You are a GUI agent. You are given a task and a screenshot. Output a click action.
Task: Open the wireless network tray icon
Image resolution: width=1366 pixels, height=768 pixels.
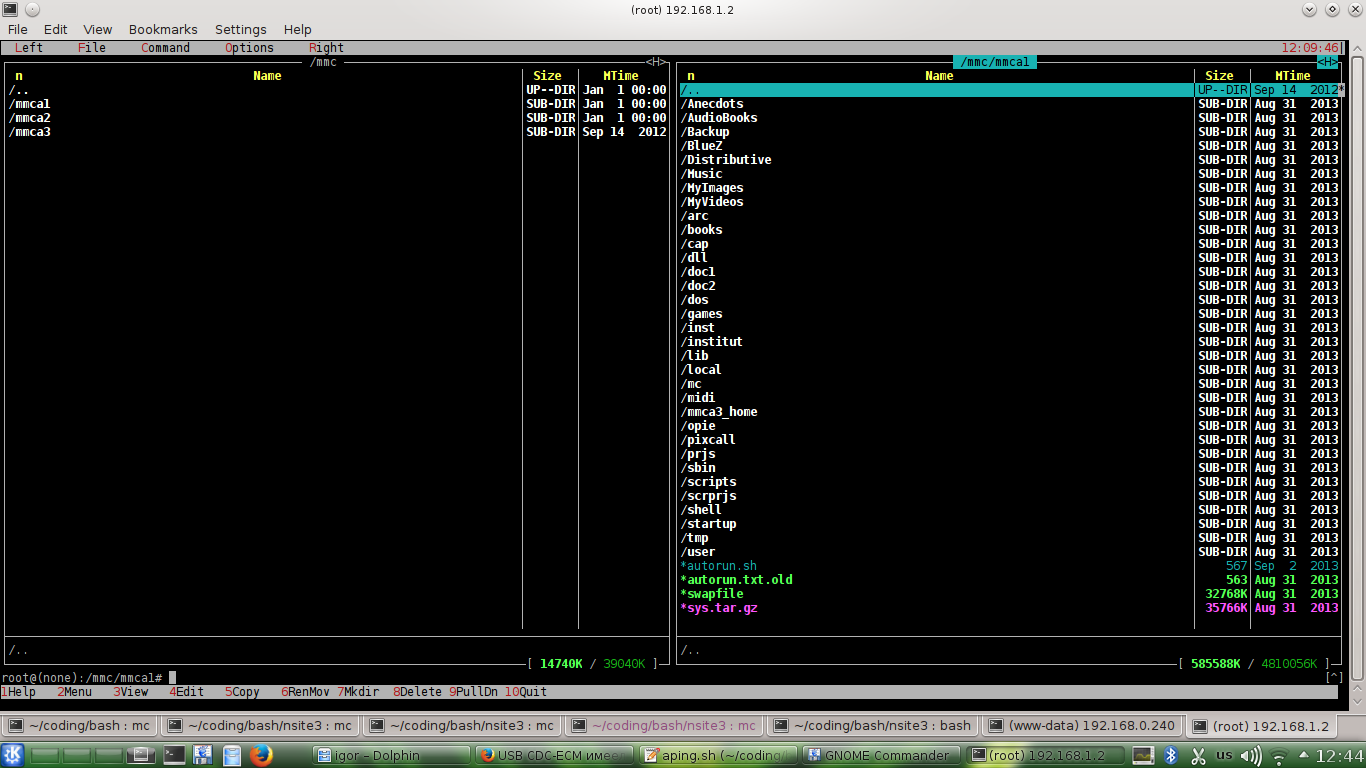(1278, 756)
